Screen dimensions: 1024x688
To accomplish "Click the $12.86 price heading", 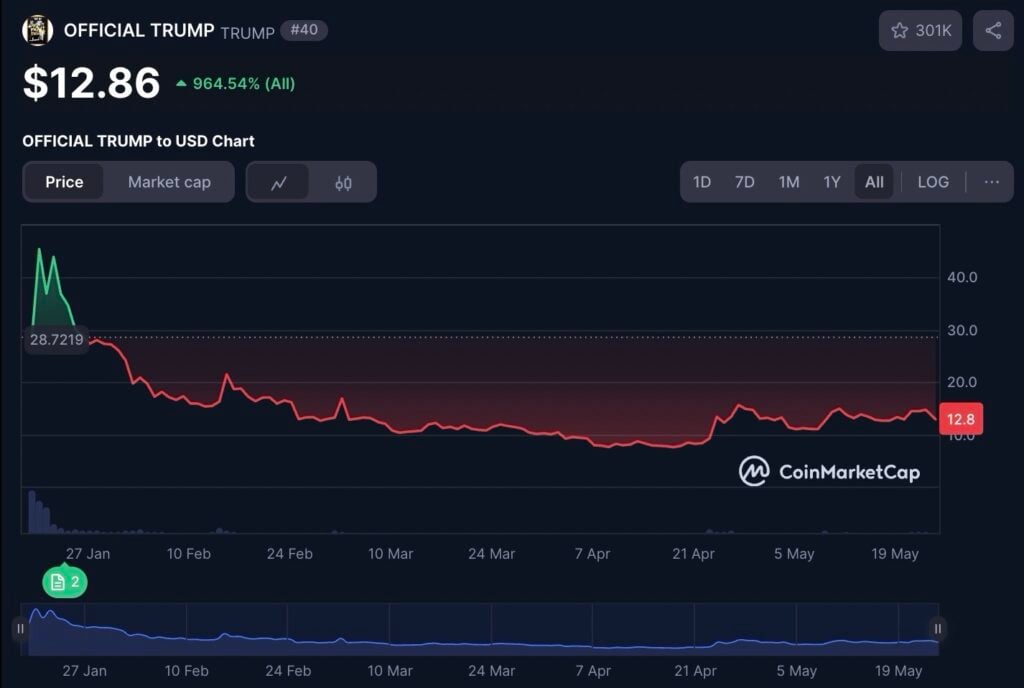I will [91, 83].
